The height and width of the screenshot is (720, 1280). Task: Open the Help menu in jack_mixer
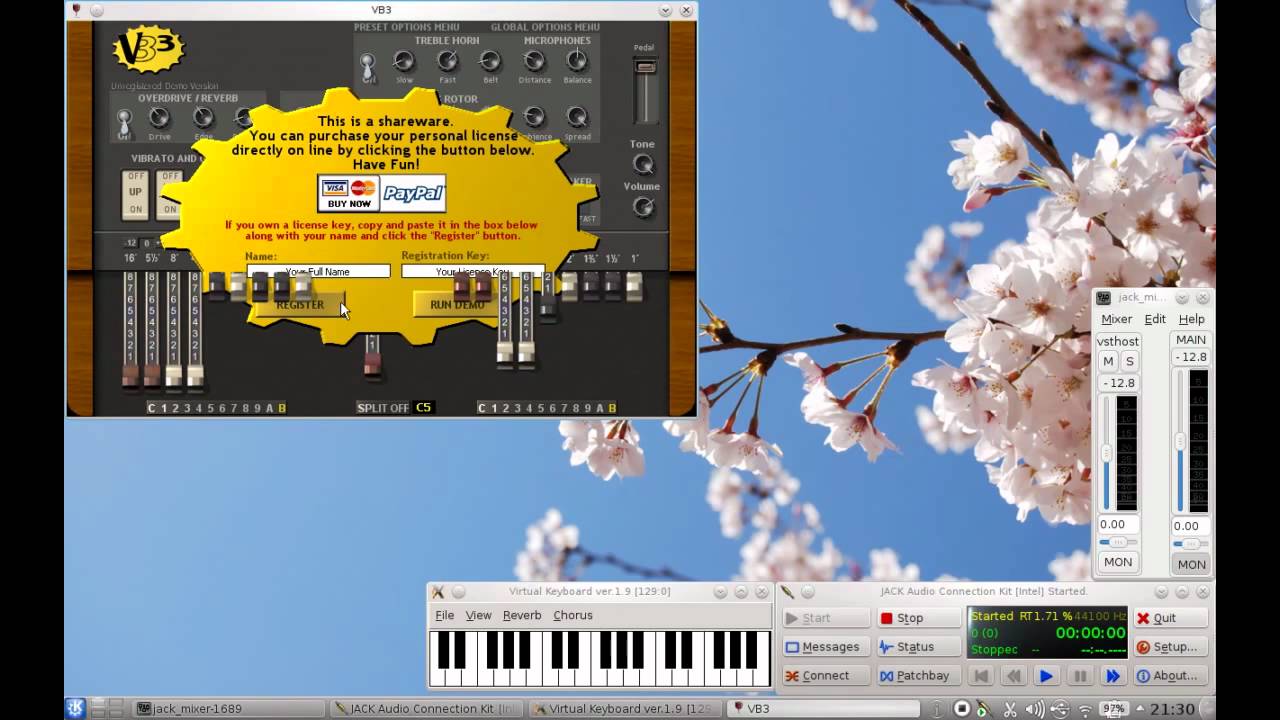tap(1191, 319)
